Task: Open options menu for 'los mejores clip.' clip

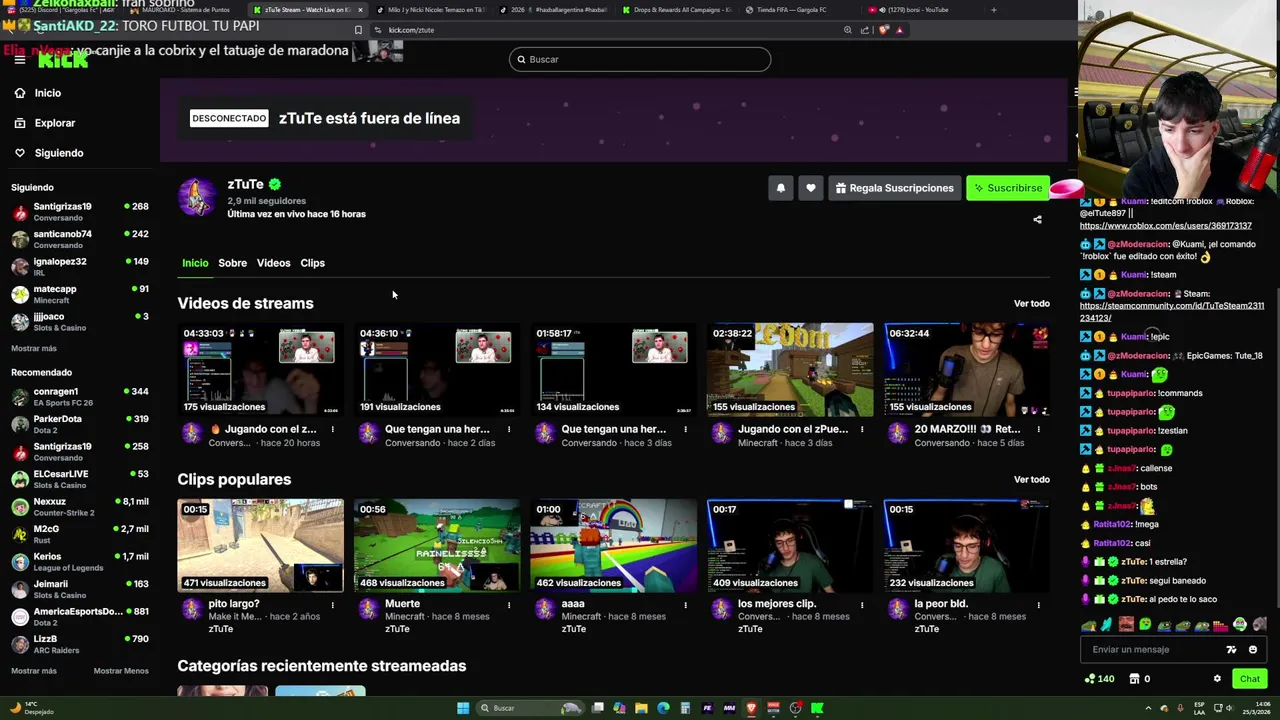Action: click(x=862, y=605)
